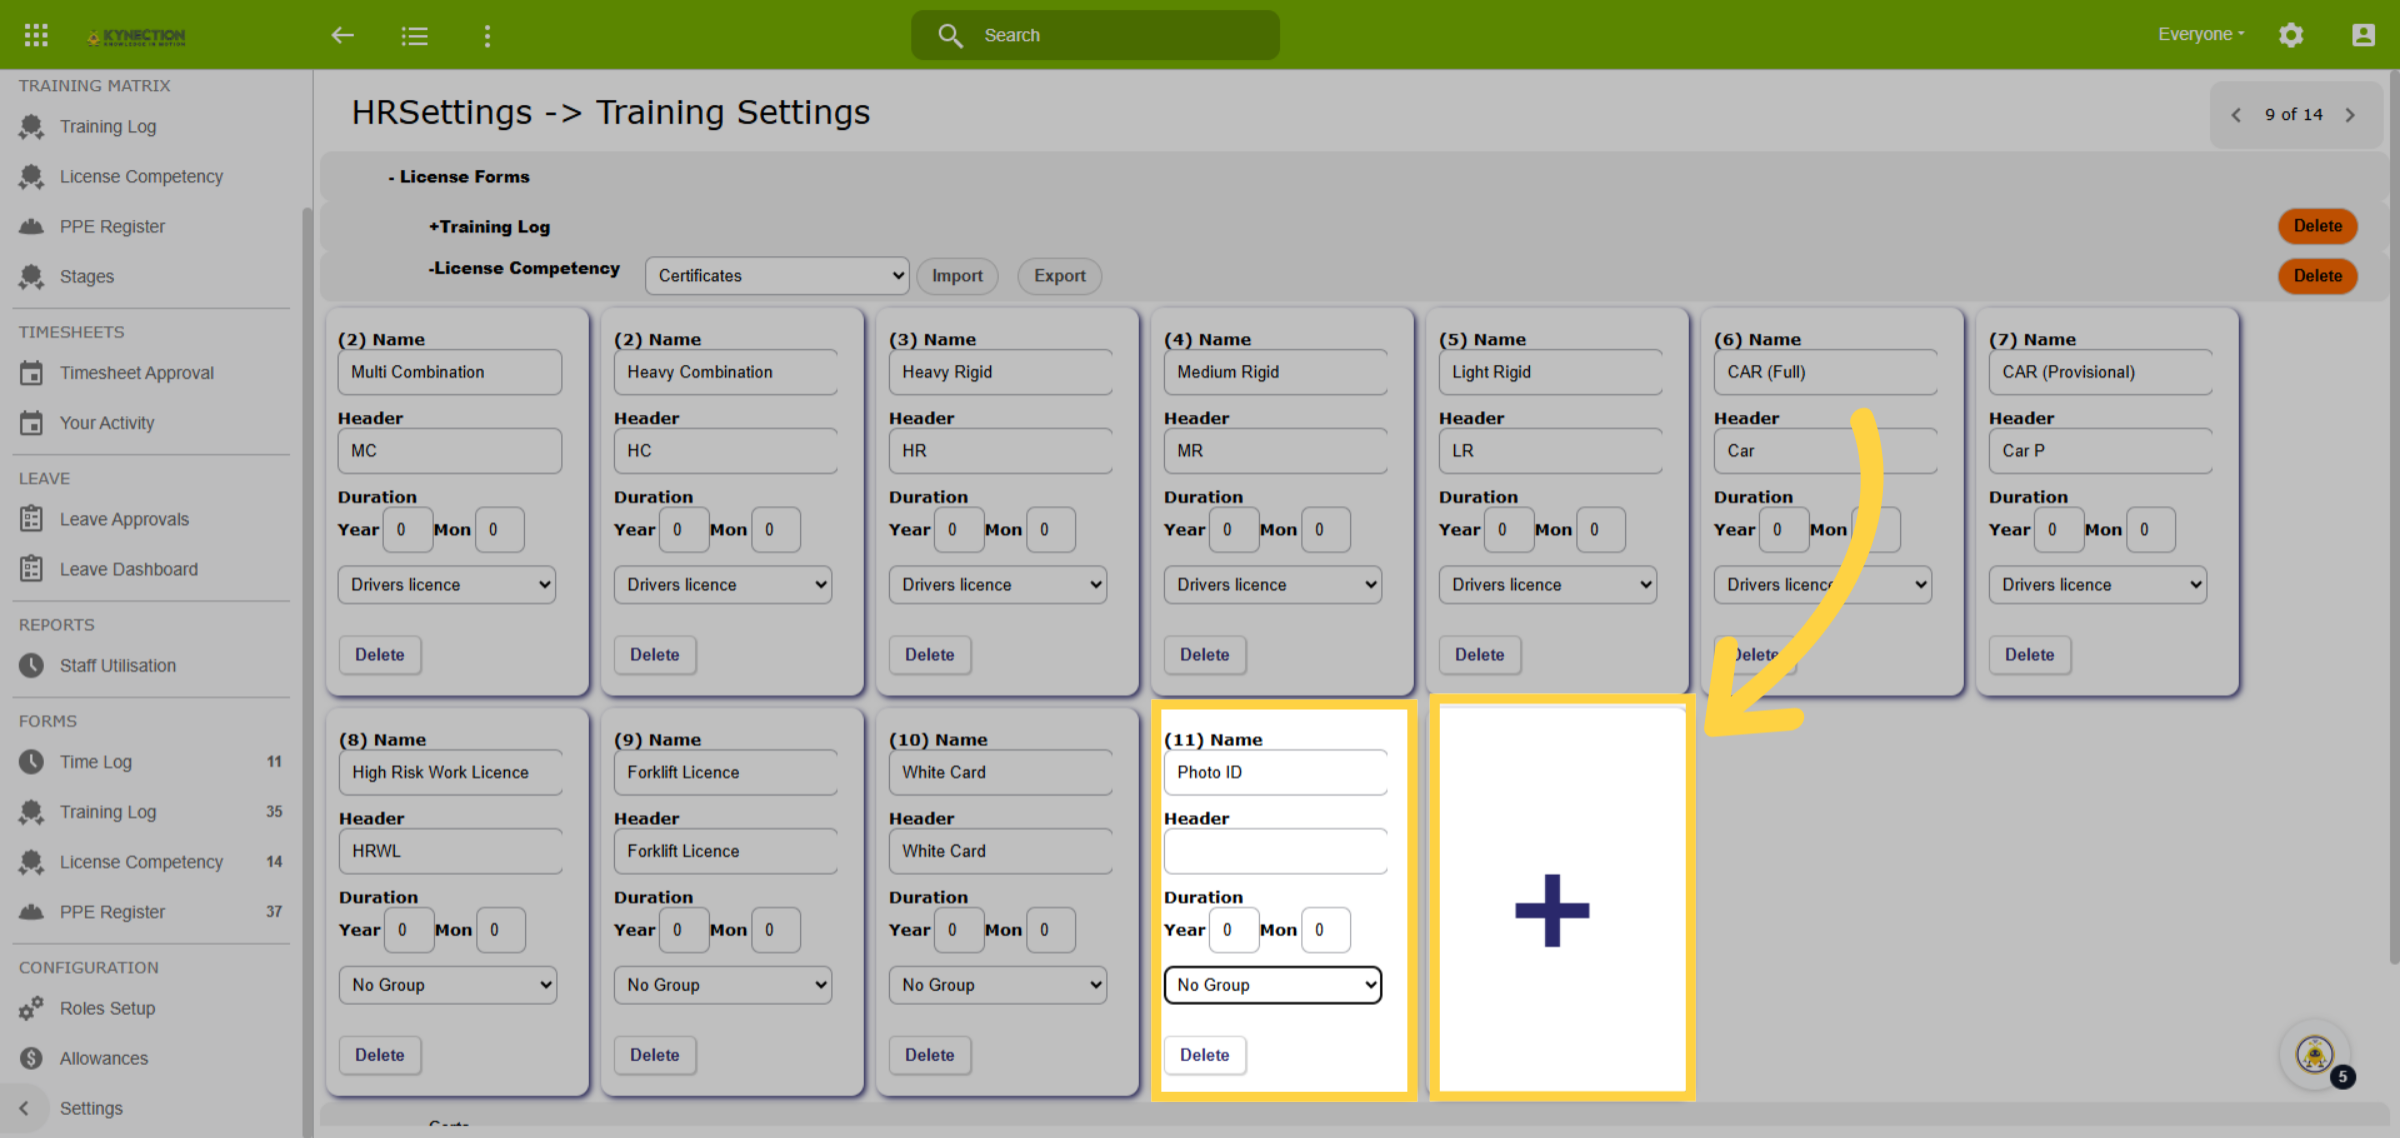
Task: Click the plus icon to add license card
Action: point(1552,910)
